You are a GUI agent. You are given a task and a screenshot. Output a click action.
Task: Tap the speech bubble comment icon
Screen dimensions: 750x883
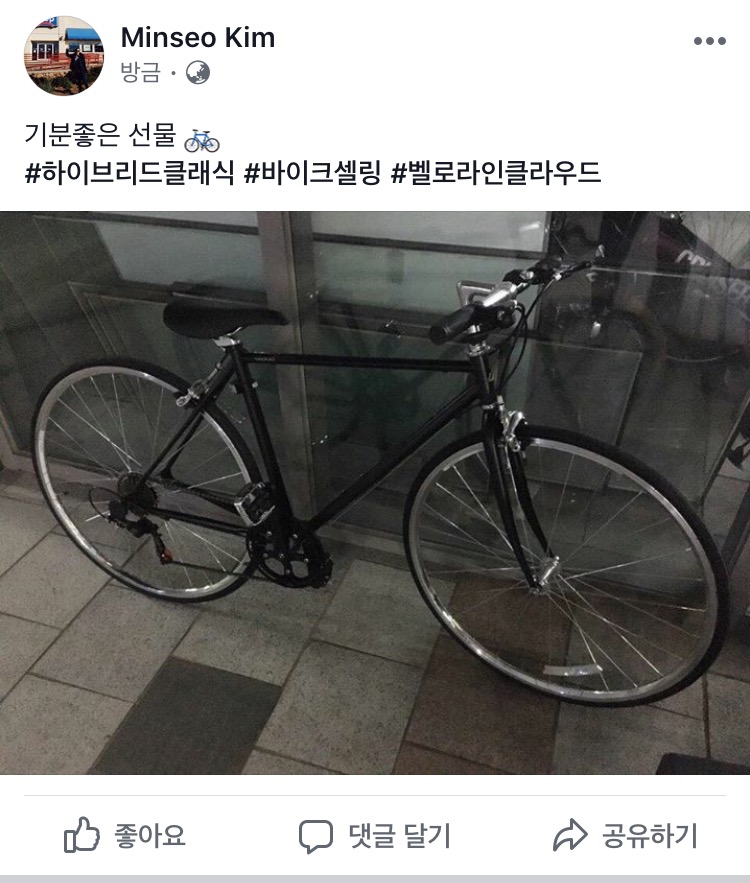tap(315, 836)
